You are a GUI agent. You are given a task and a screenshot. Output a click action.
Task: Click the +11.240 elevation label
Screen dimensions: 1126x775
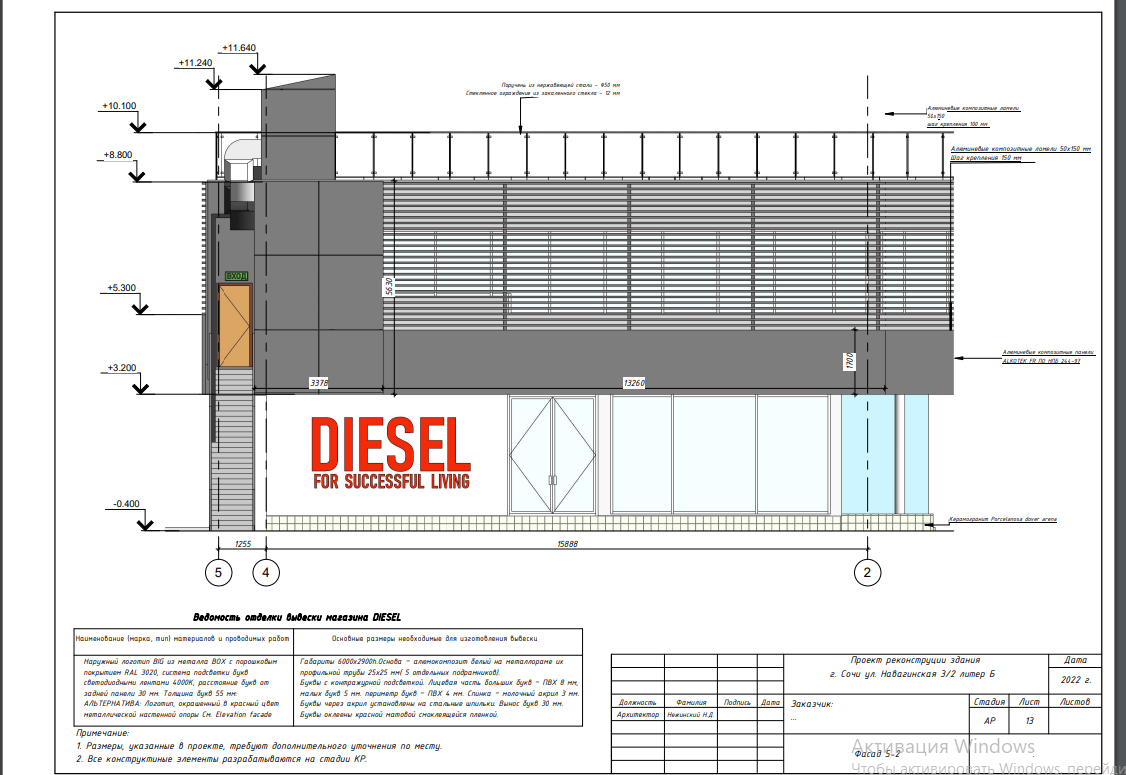tap(195, 63)
